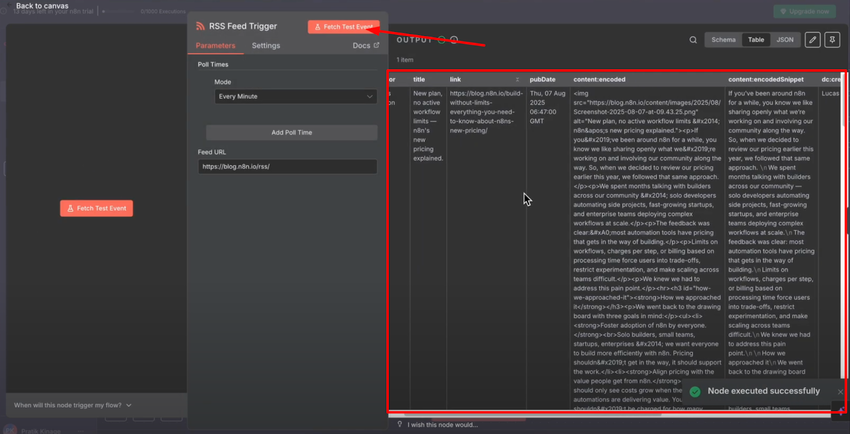This screenshot has height=434, width=850.
Task: Click the Add Poll Time button
Action: click(x=291, y=132)
